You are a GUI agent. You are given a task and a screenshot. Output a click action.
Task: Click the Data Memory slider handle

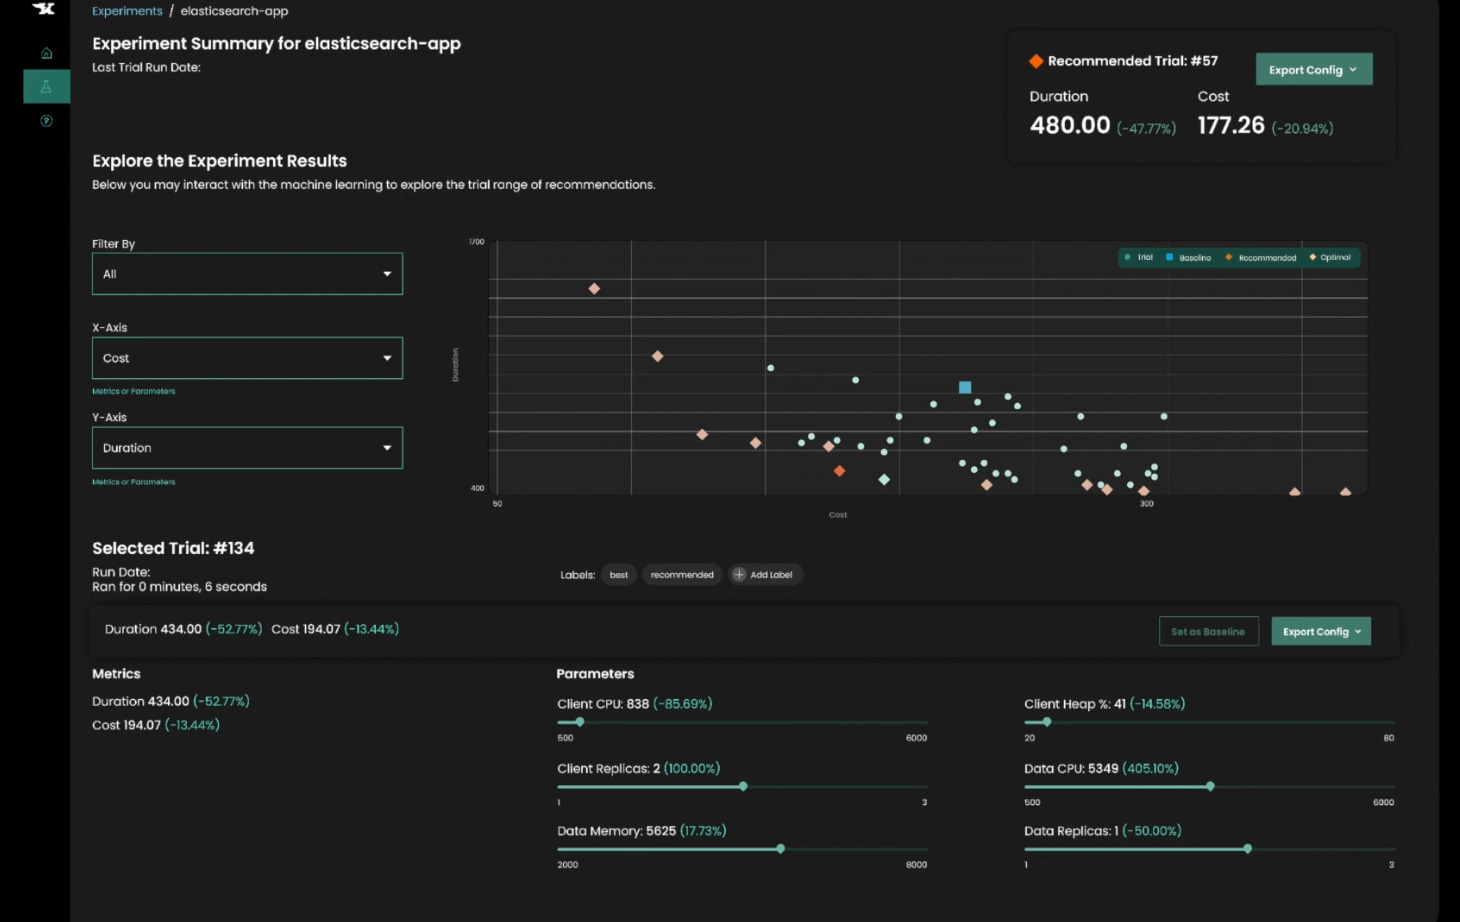(780, 849)
